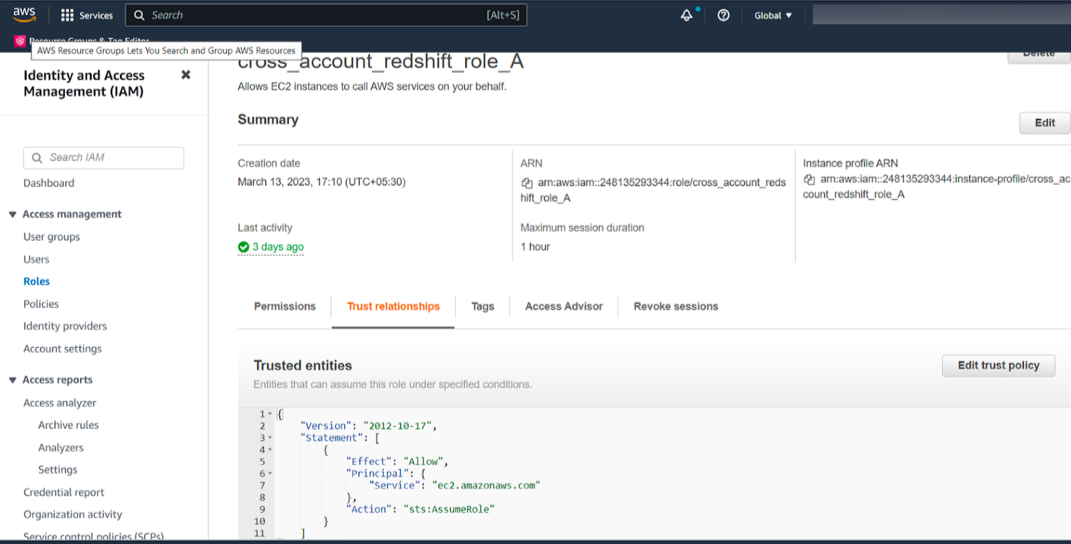
Task: Open Organization activity
Action: pos(72,515)
